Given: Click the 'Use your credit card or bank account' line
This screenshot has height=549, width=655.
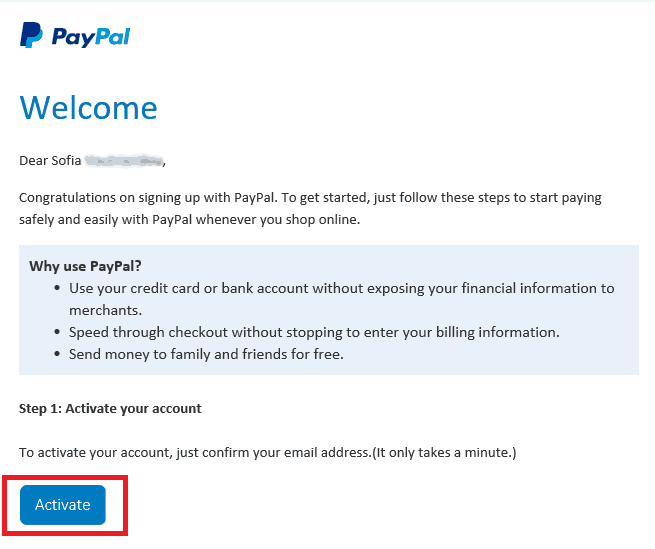Looking at the screenshot, I should pos(341,288).
